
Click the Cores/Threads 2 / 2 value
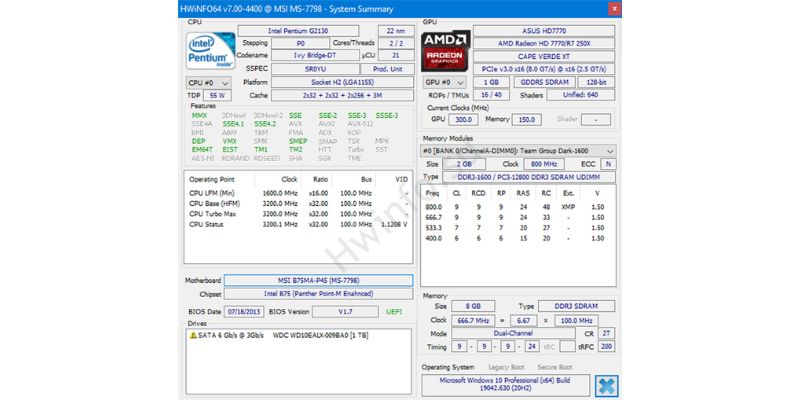coord(396,43)
